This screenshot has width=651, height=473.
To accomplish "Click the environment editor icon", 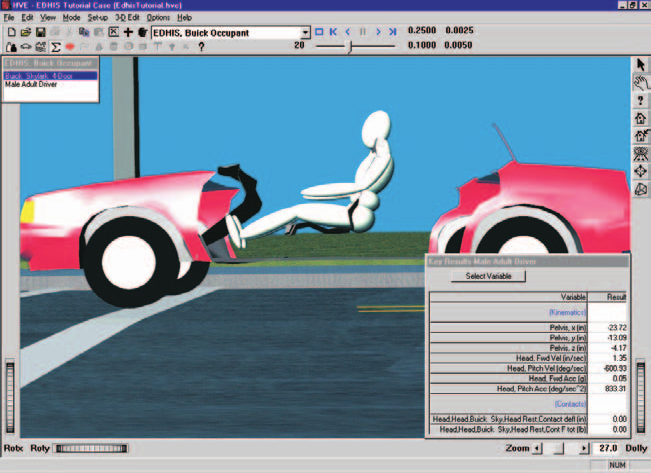I will [40, 47].
